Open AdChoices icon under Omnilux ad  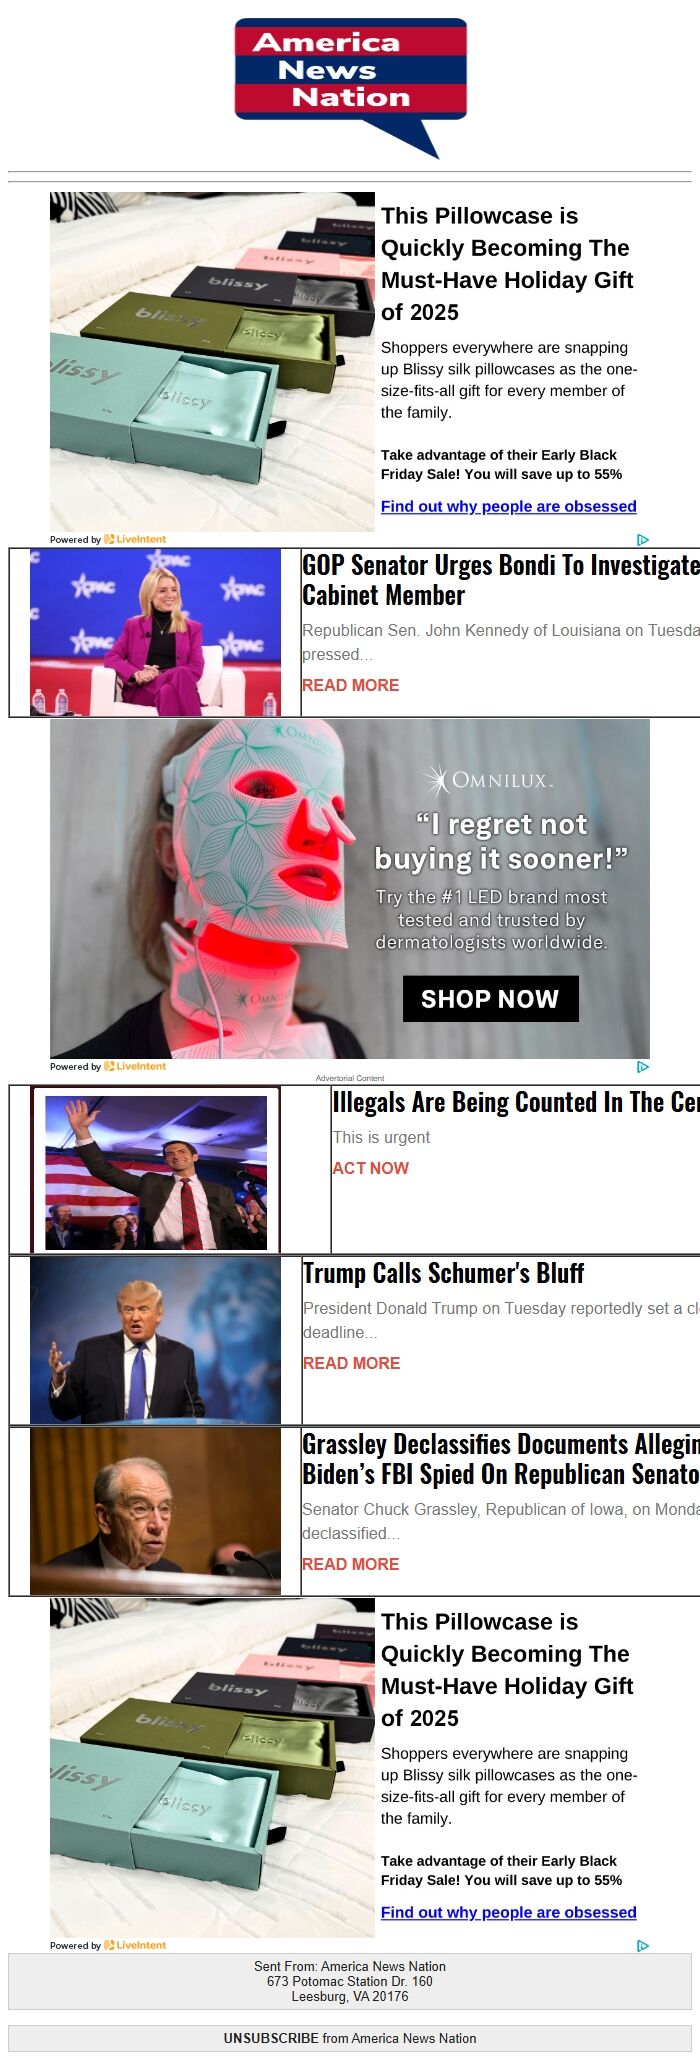(643, 1067)
